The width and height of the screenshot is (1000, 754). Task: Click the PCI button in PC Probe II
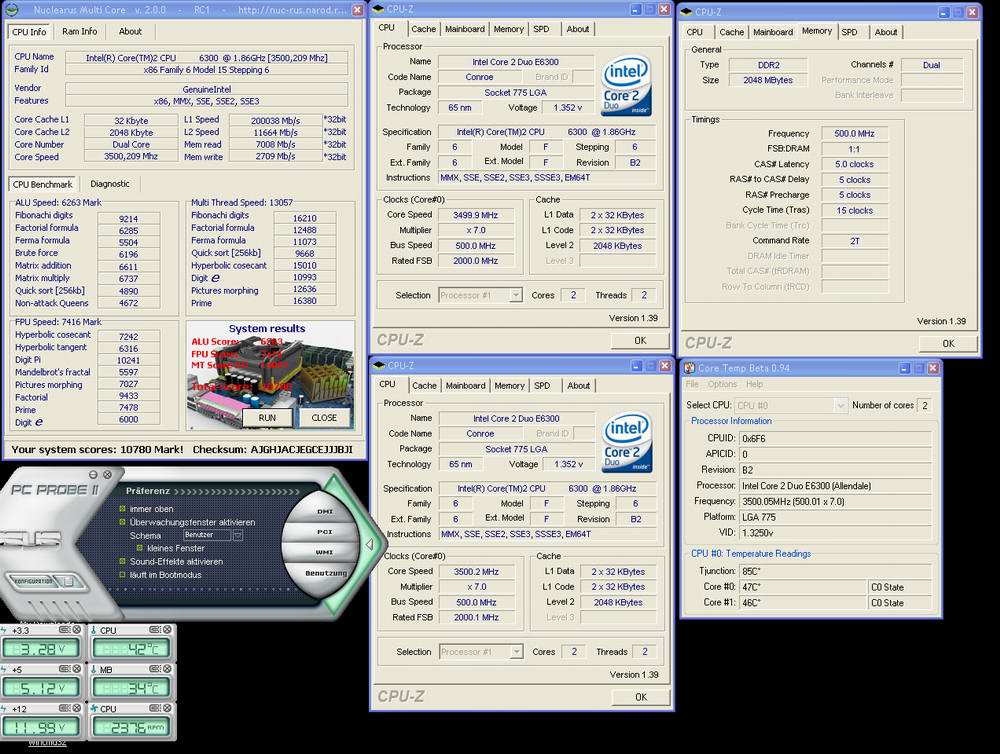(325, 531)
